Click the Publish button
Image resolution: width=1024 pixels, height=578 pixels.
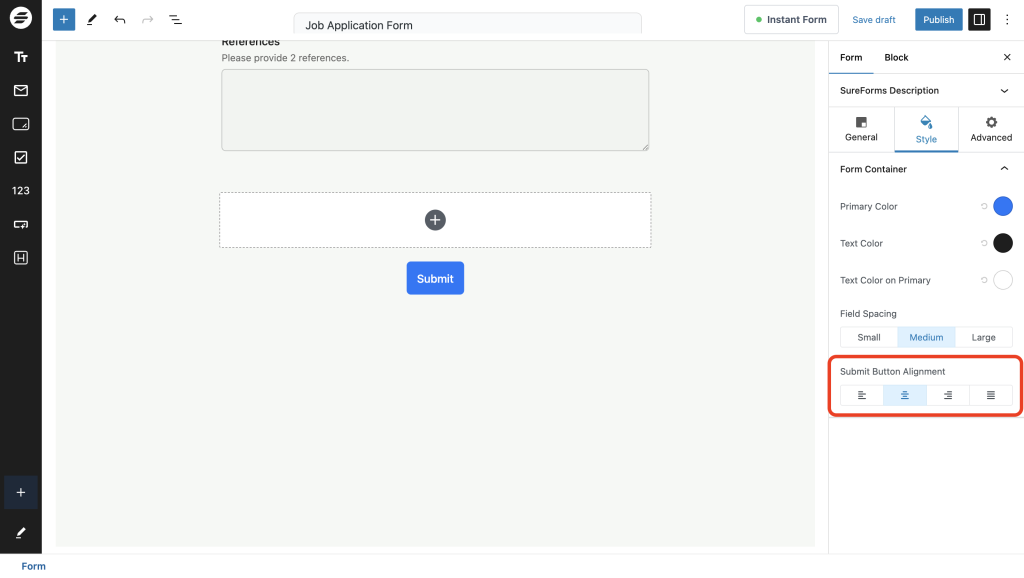coord(938,19)
